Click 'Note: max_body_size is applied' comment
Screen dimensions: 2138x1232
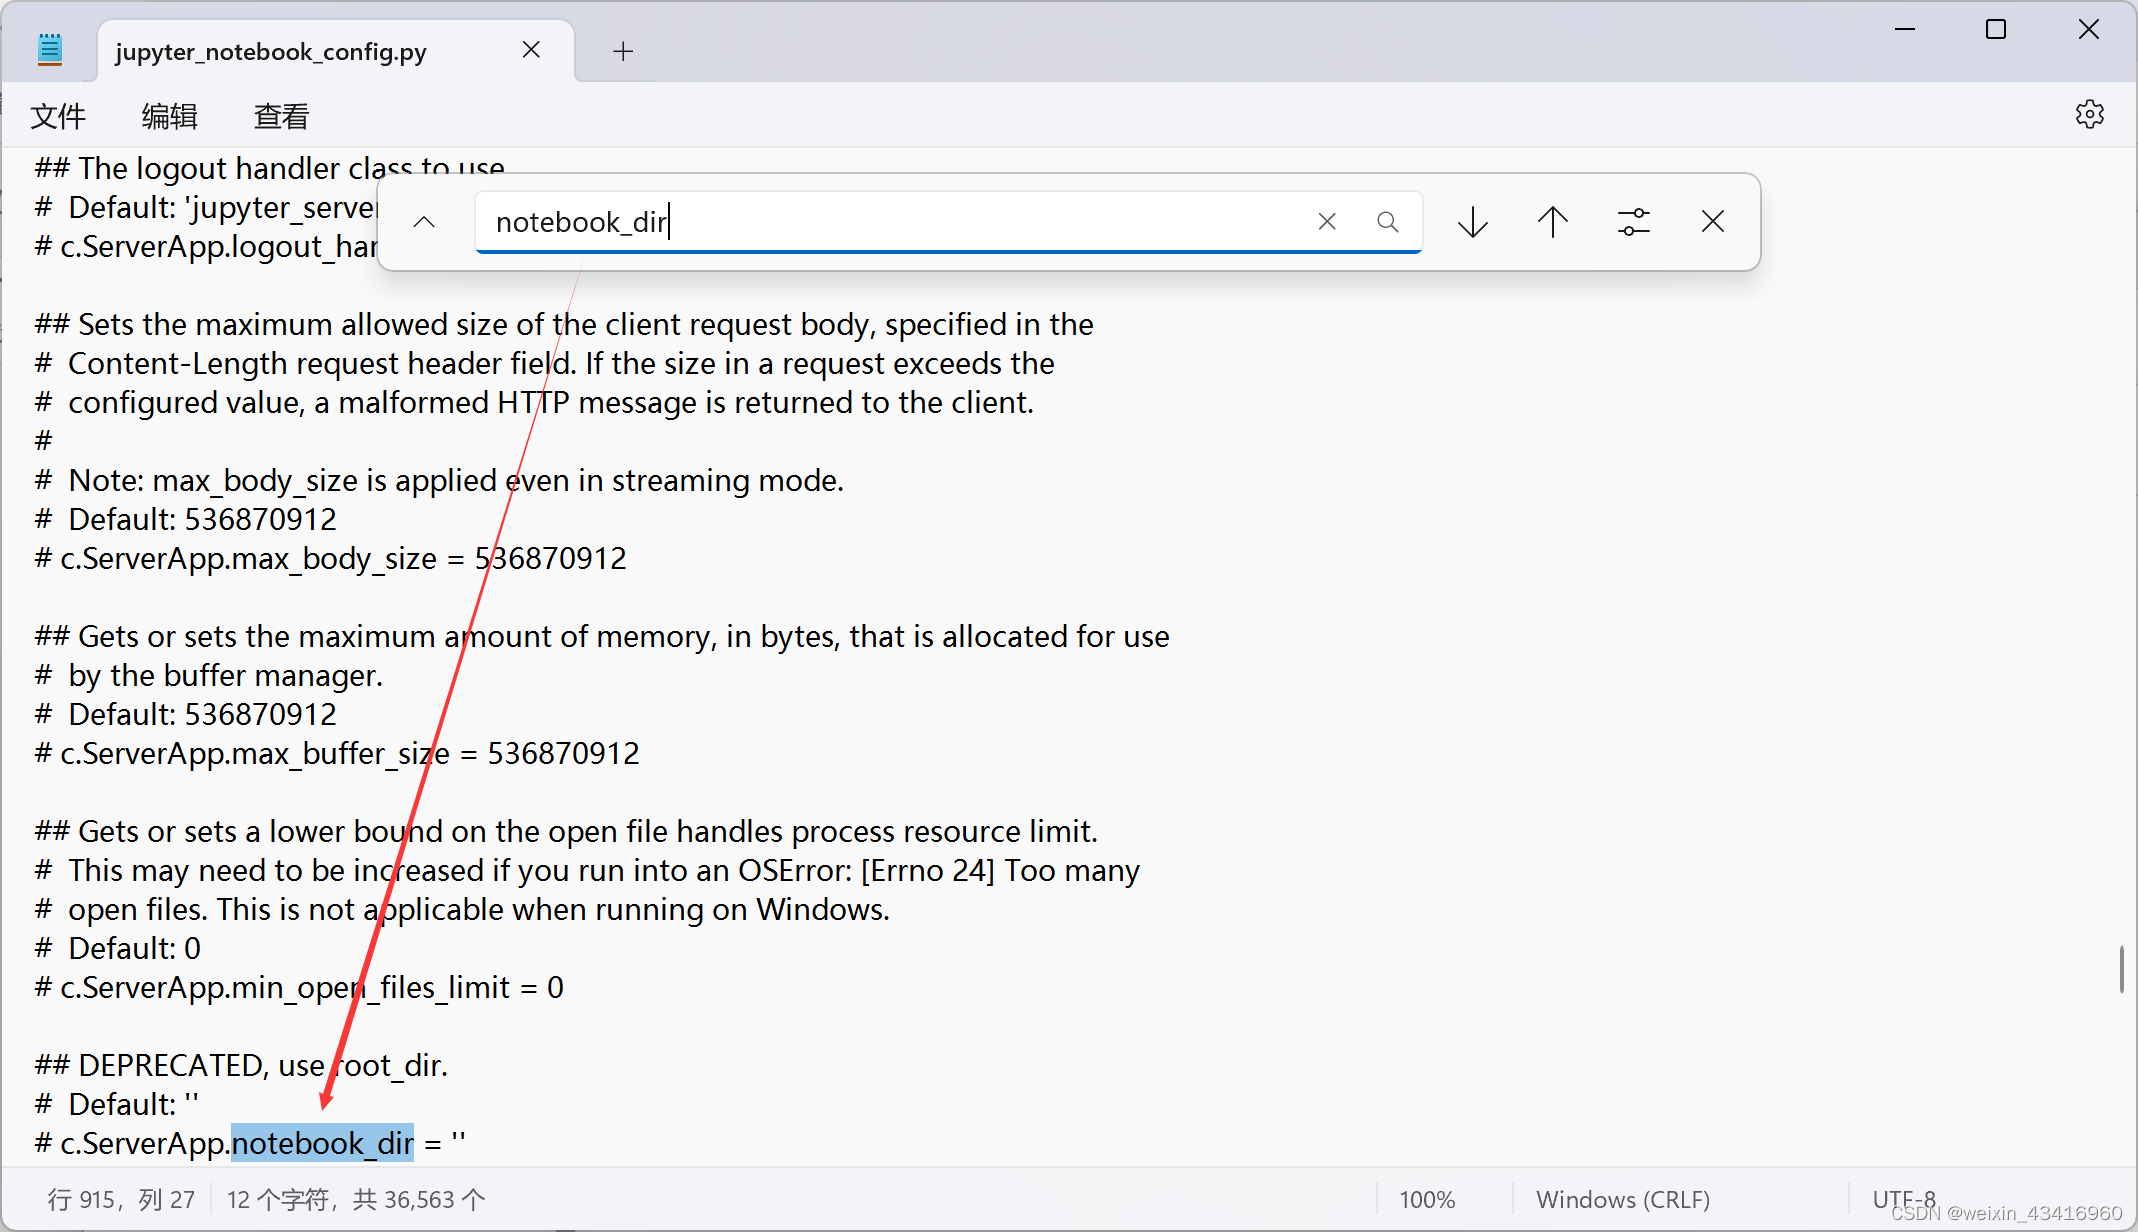(439, 480)
